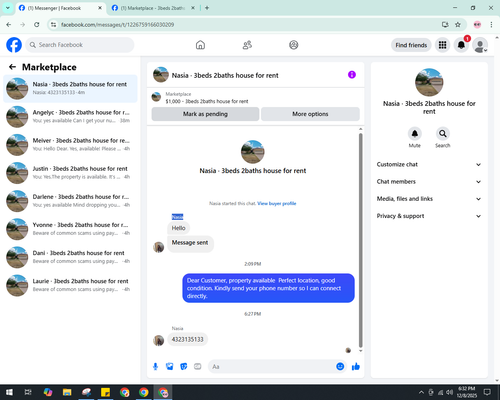Click the house thumbnail in right panel

[429, 82]
